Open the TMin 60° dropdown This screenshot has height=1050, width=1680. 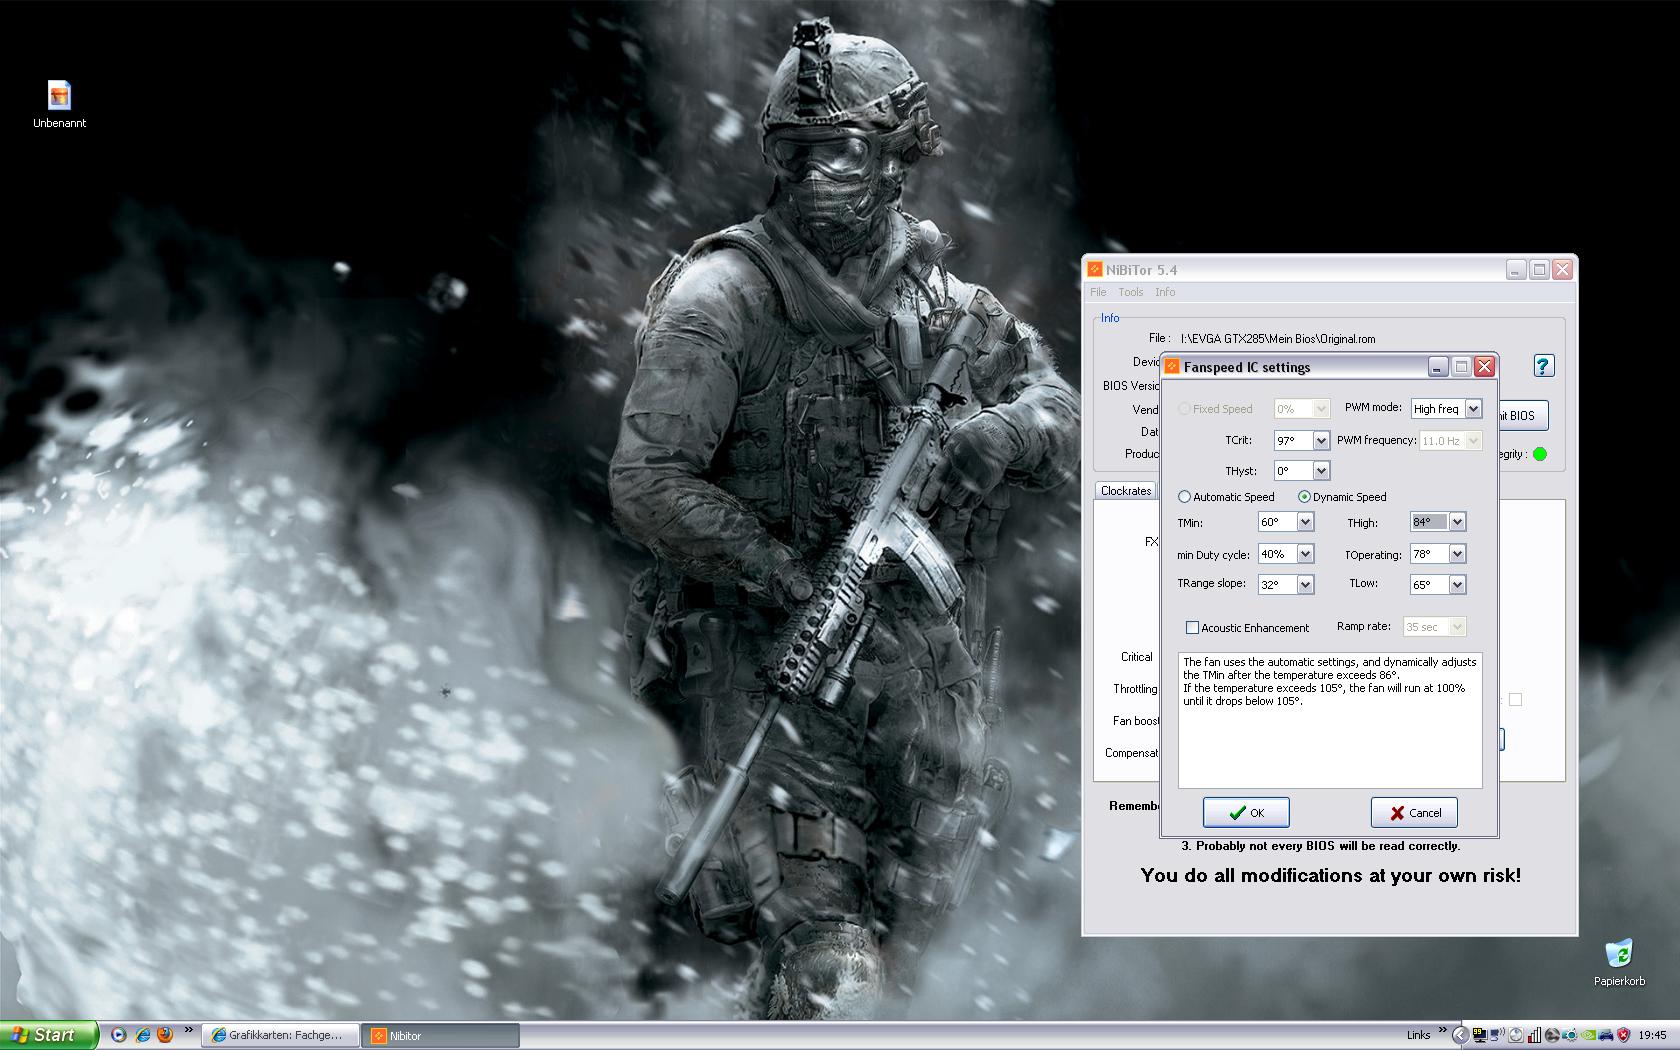pyautogui.click(x=1305, y=522)
